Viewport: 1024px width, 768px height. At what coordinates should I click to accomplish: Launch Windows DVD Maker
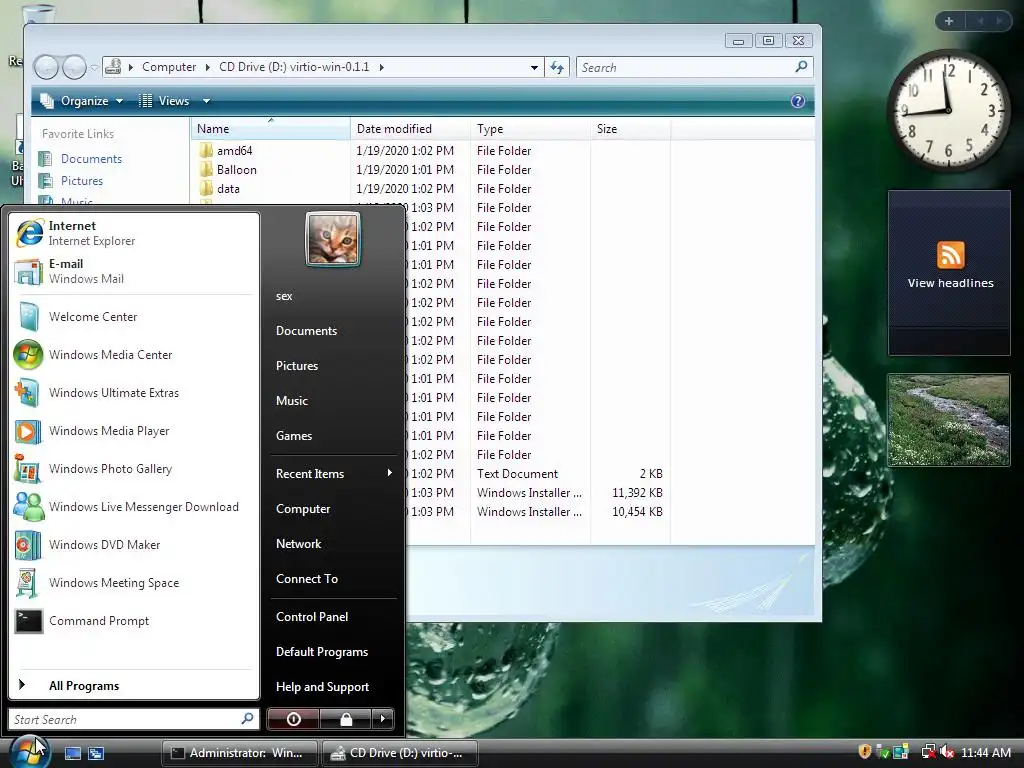(134, 545)
